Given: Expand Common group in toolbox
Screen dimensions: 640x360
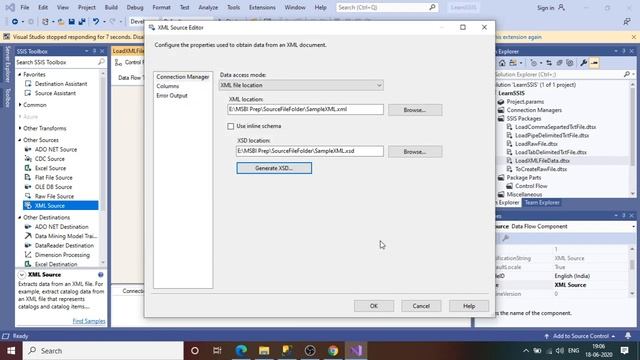Looking at the screenshot, I should pos(20,105).
